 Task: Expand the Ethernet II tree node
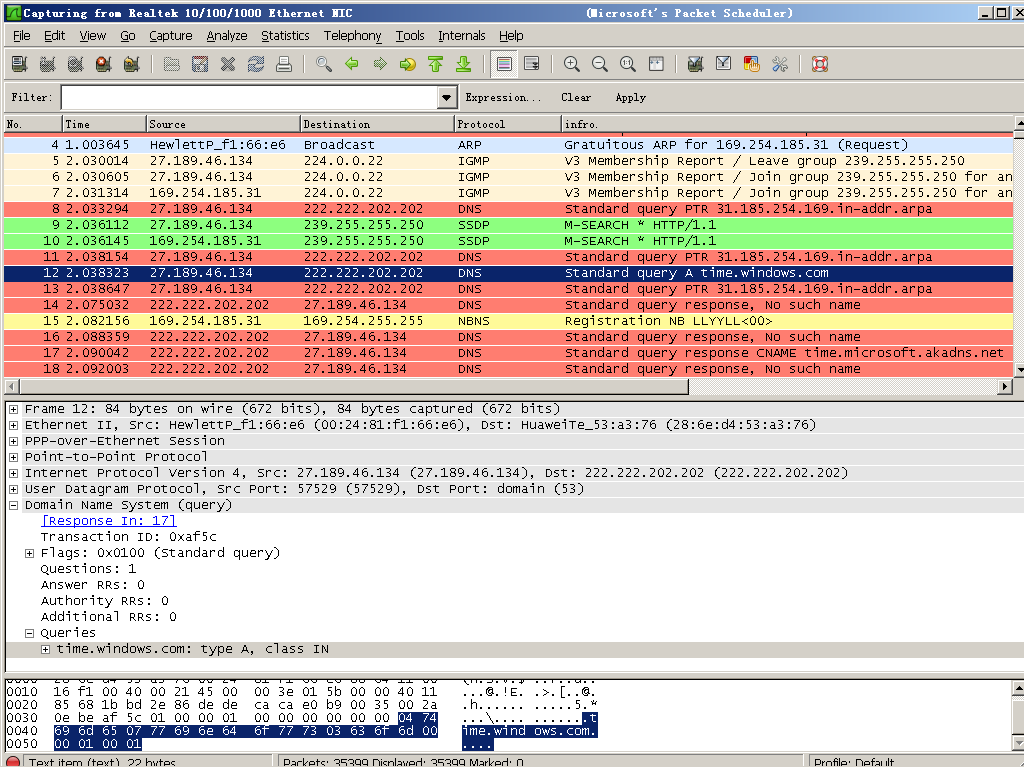(13, 425)
